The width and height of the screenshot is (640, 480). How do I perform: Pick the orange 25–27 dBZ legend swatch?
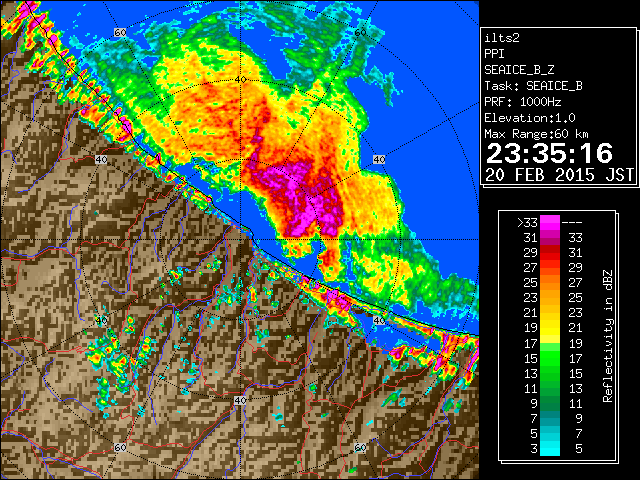tap(549, 282)
